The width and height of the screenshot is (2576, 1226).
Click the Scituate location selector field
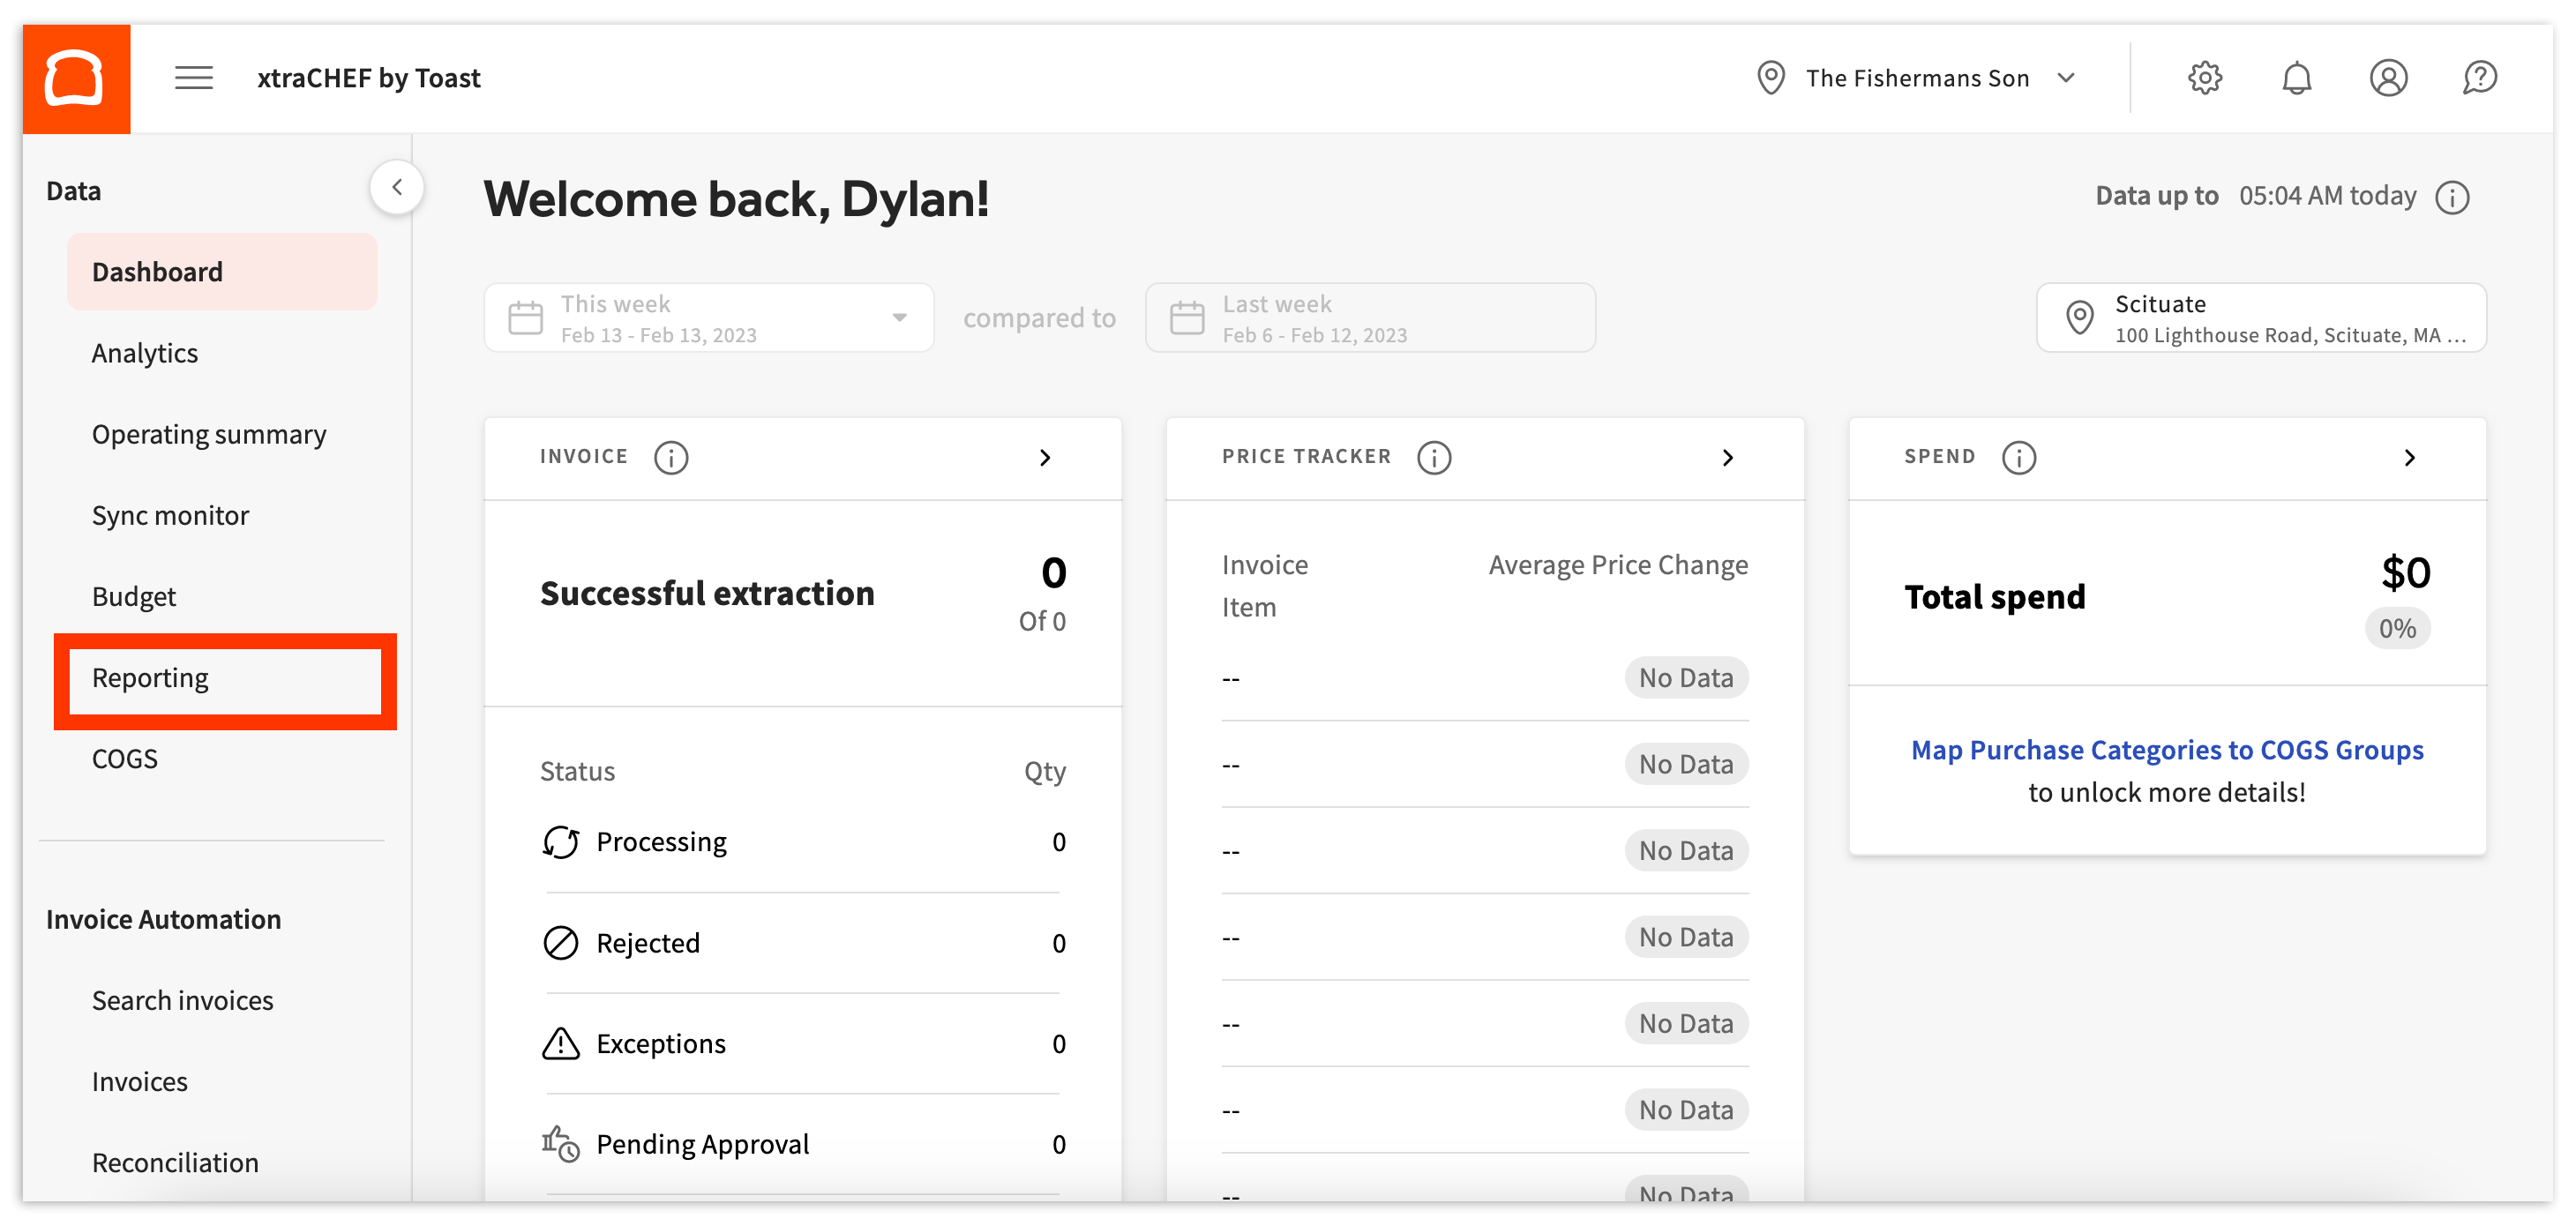pyautogui.click(x=2261, y=318)
